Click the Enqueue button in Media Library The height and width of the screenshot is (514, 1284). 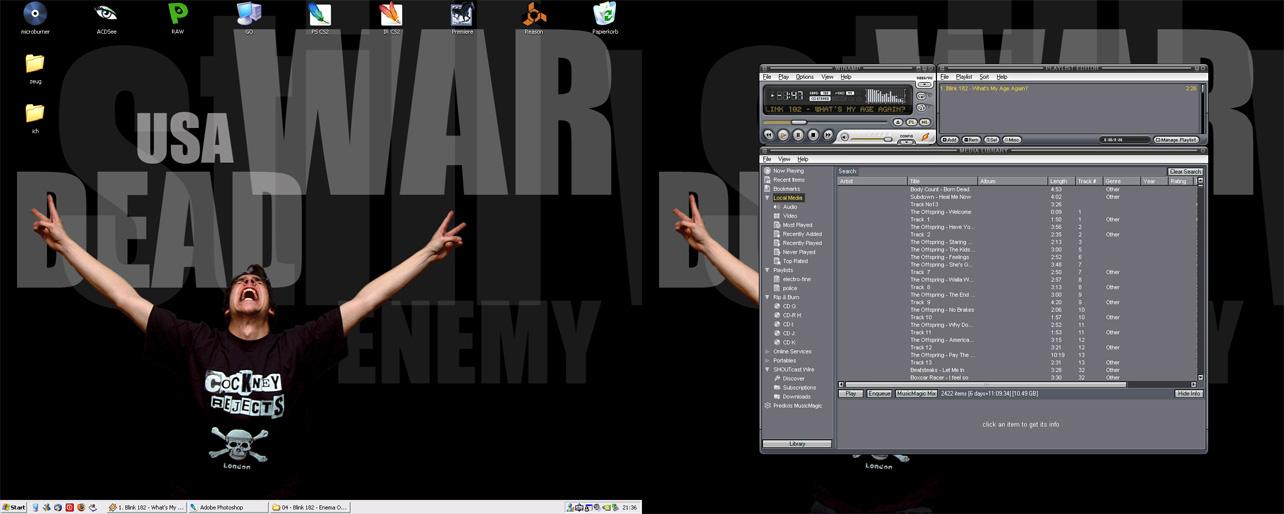(878, 394)
